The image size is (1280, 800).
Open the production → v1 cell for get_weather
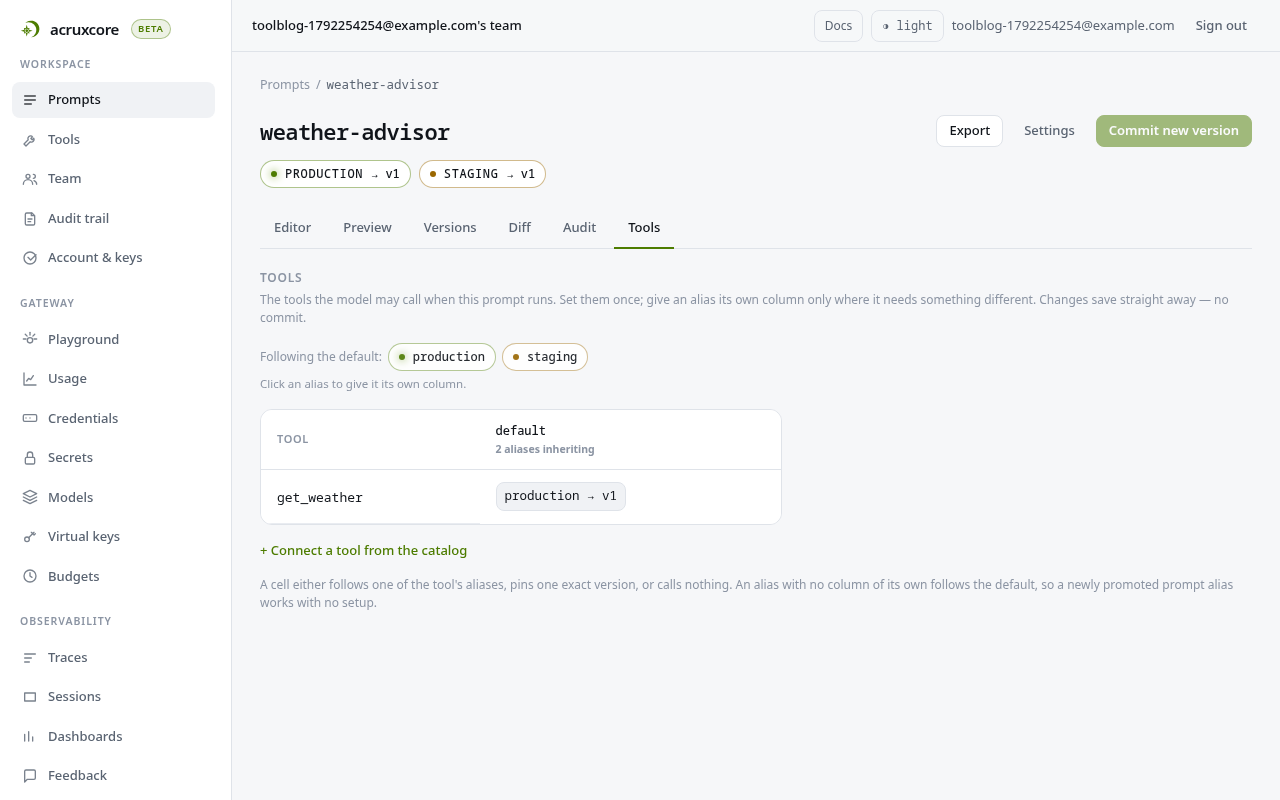(x=561, y=496)
